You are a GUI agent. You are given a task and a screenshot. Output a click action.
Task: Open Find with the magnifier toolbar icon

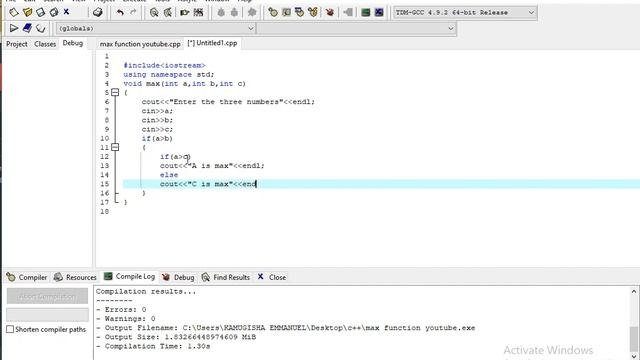tap(154, 13)
